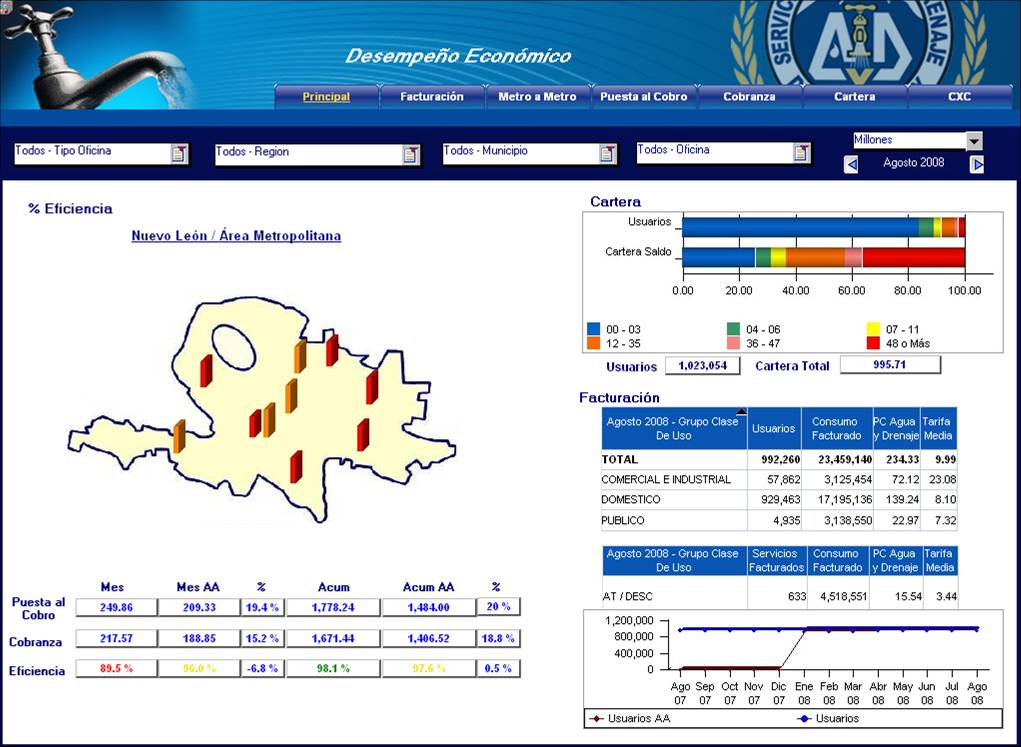Click Cobranza Acum value 1,671.44
Screen dimensions: 1021x747
coord(333,638)
